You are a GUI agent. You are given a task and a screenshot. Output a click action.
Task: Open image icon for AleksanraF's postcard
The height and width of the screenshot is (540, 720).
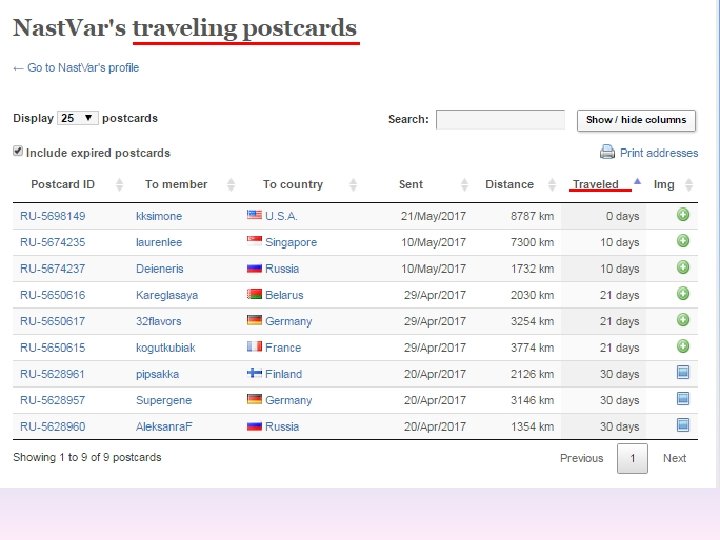coord(683,425)
